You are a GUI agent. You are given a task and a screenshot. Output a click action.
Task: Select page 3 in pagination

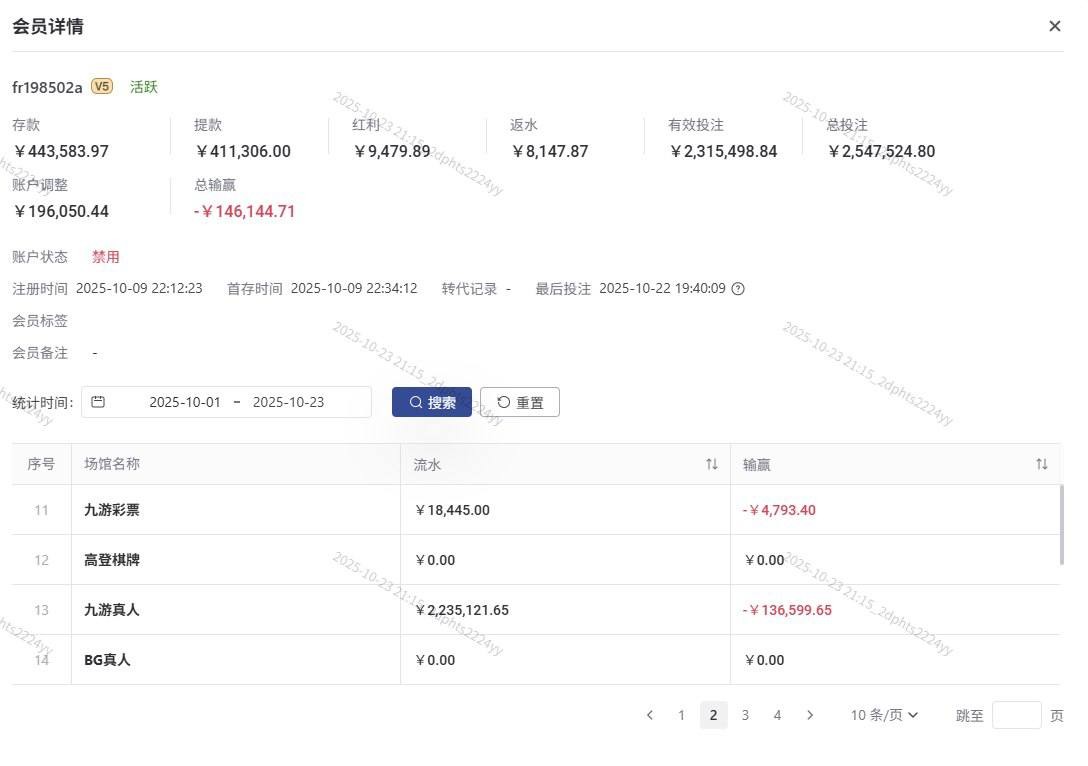745,715
